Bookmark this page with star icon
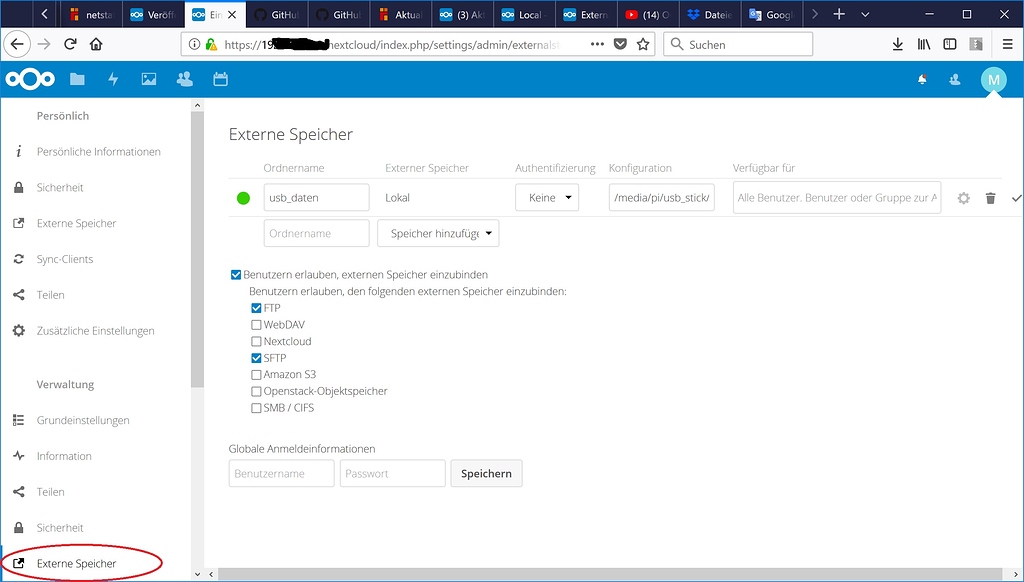This screenshot has height=582, width=1024. click(643, 44)
